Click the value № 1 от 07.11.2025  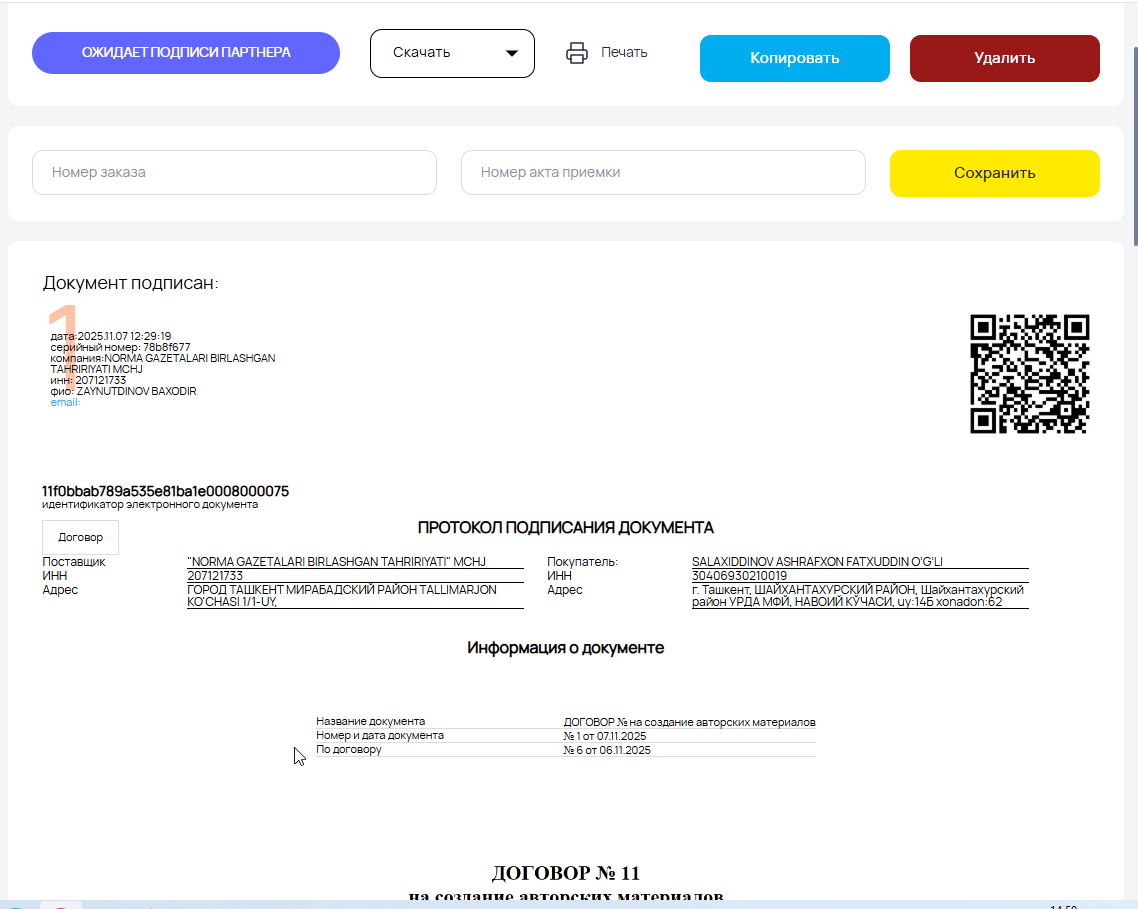605,736
